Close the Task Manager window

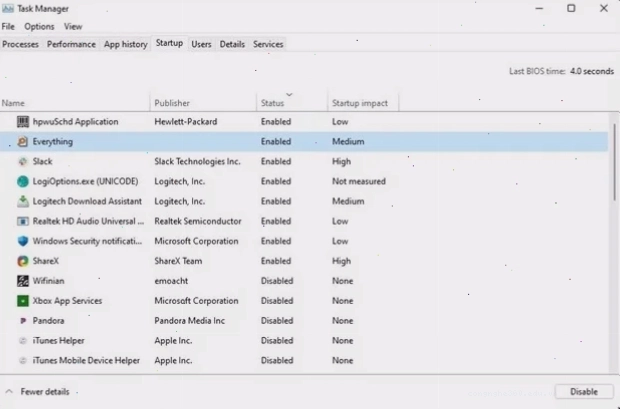pos(604,8)
